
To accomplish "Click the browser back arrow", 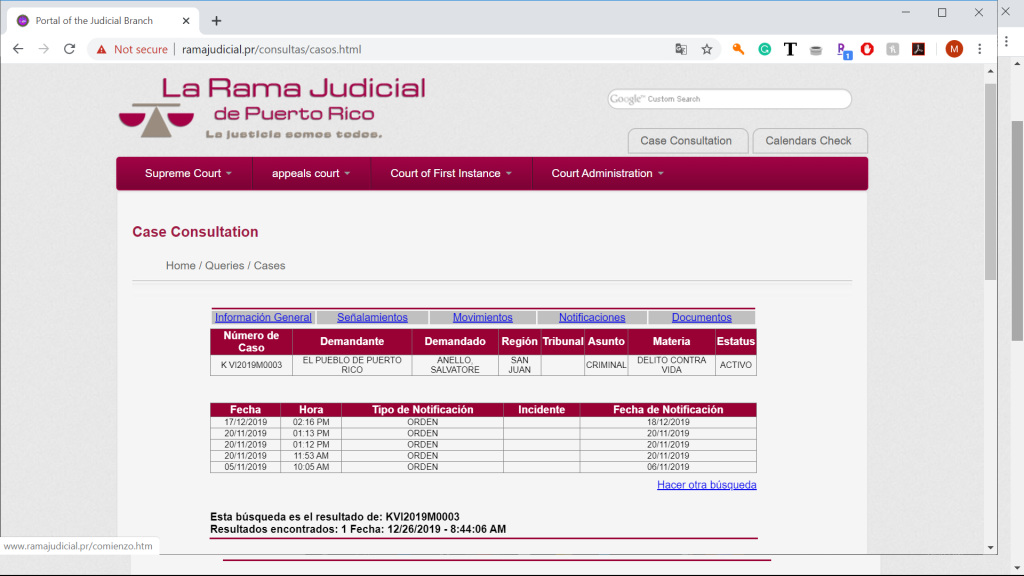I will coord(18,49).
